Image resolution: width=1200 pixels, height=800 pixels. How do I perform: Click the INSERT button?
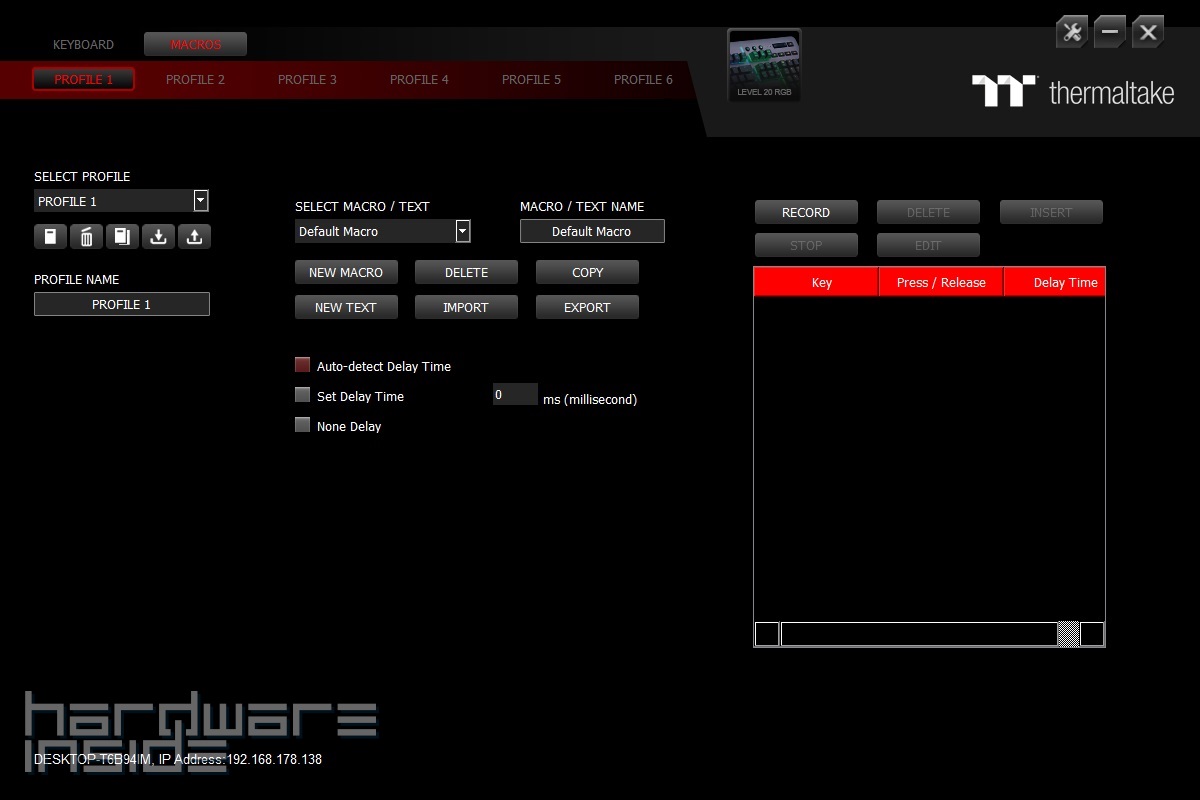point(1051,212)
